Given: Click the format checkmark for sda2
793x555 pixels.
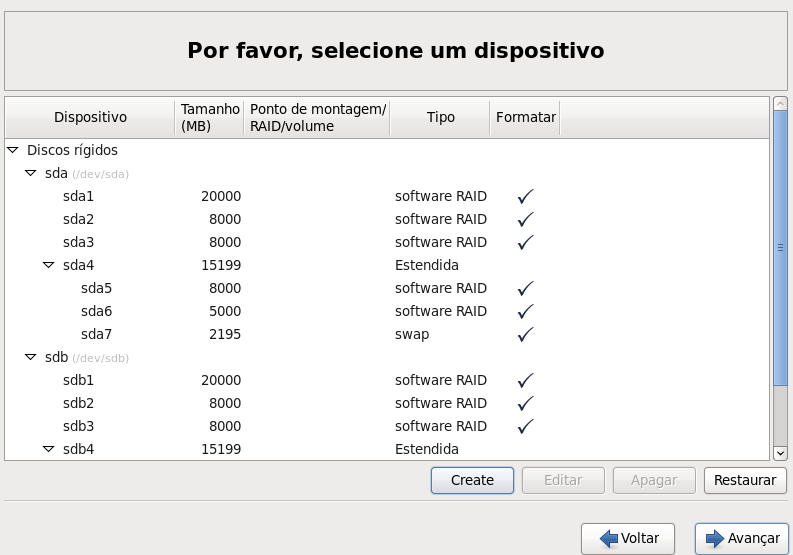Looking at the screenshot, I should coord(525,219).
